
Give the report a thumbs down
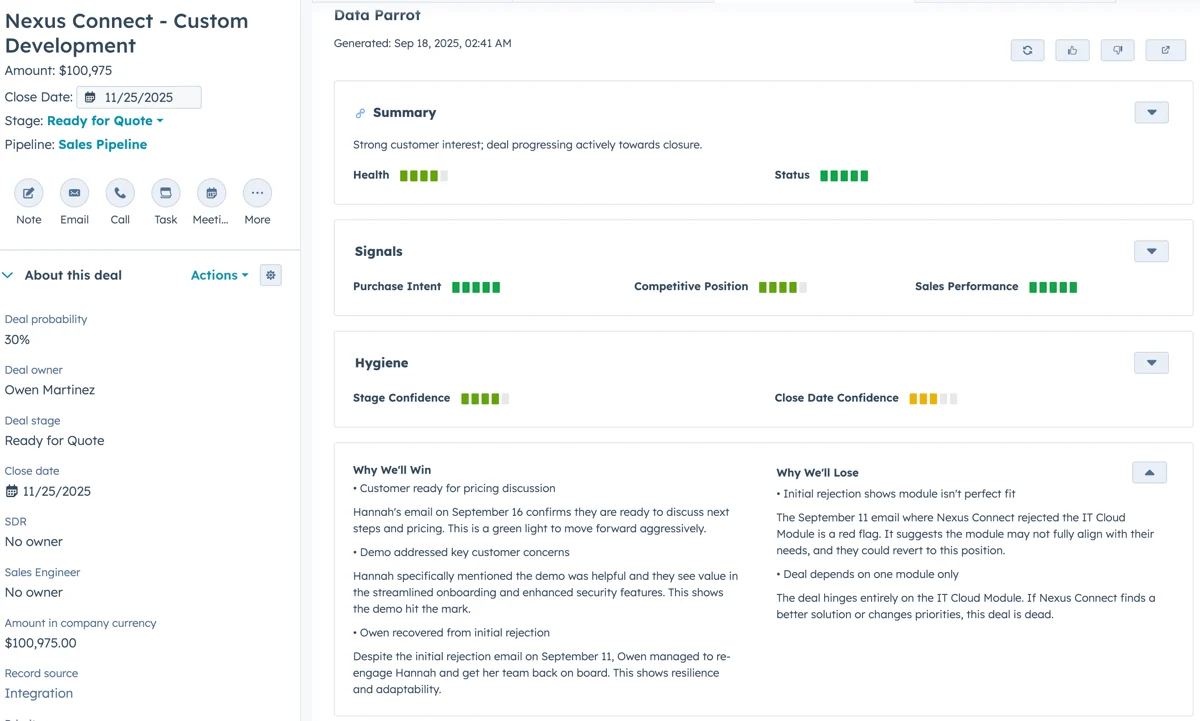(1117, 49)
